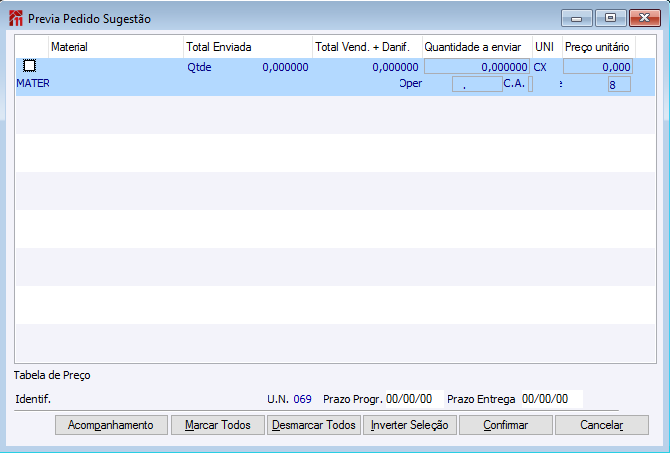670x453 pixels.
Task: Click the Total Enviada column header
Action: [x=248, y=47]
